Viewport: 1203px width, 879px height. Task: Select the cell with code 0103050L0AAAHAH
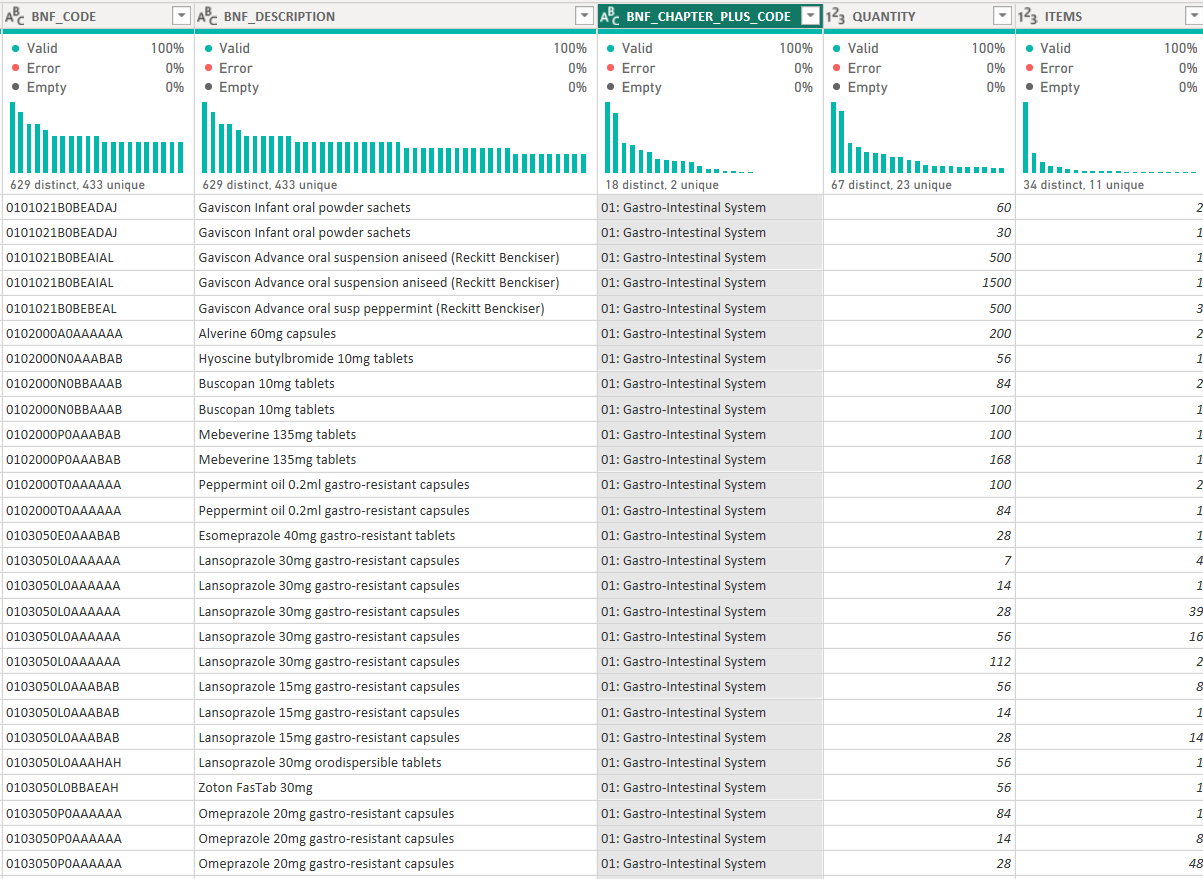pyautogui.click(x=98, y=762)
